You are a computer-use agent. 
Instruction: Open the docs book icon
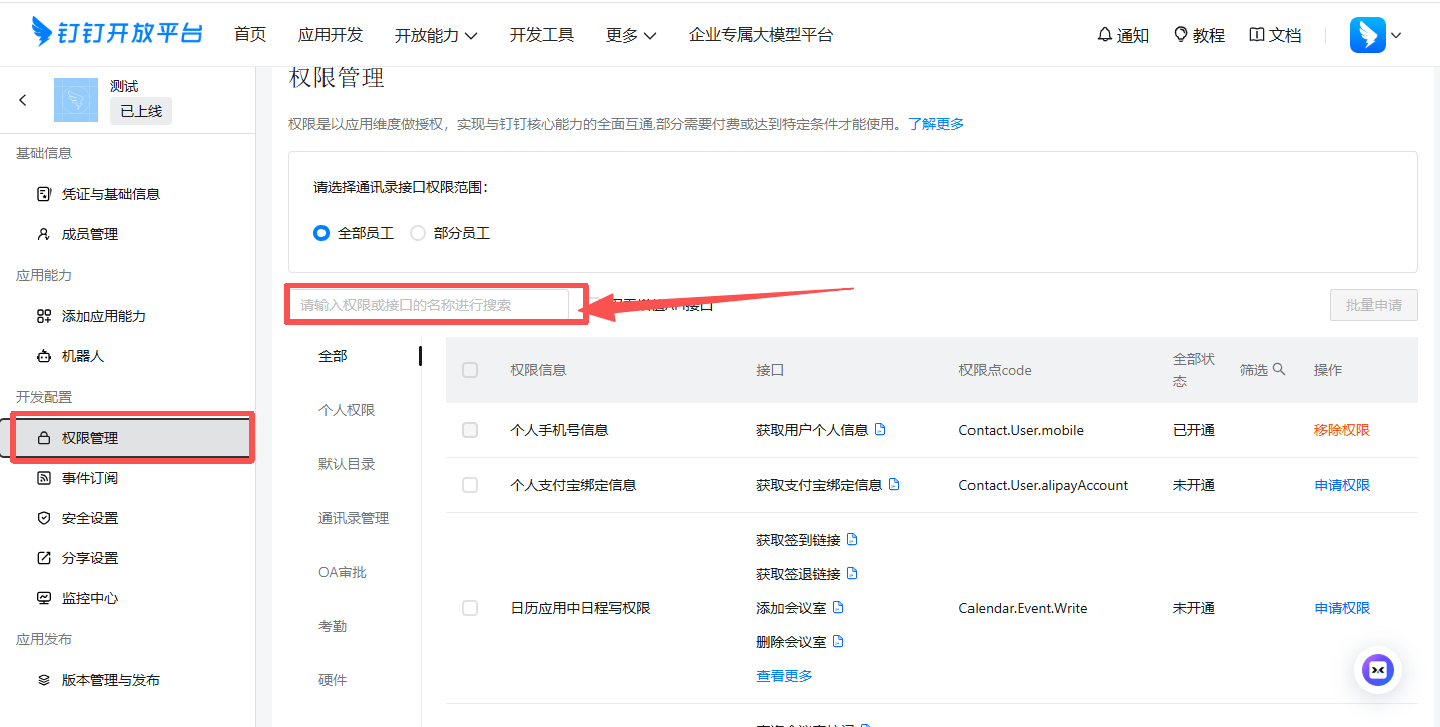[x=1257, y=35]
